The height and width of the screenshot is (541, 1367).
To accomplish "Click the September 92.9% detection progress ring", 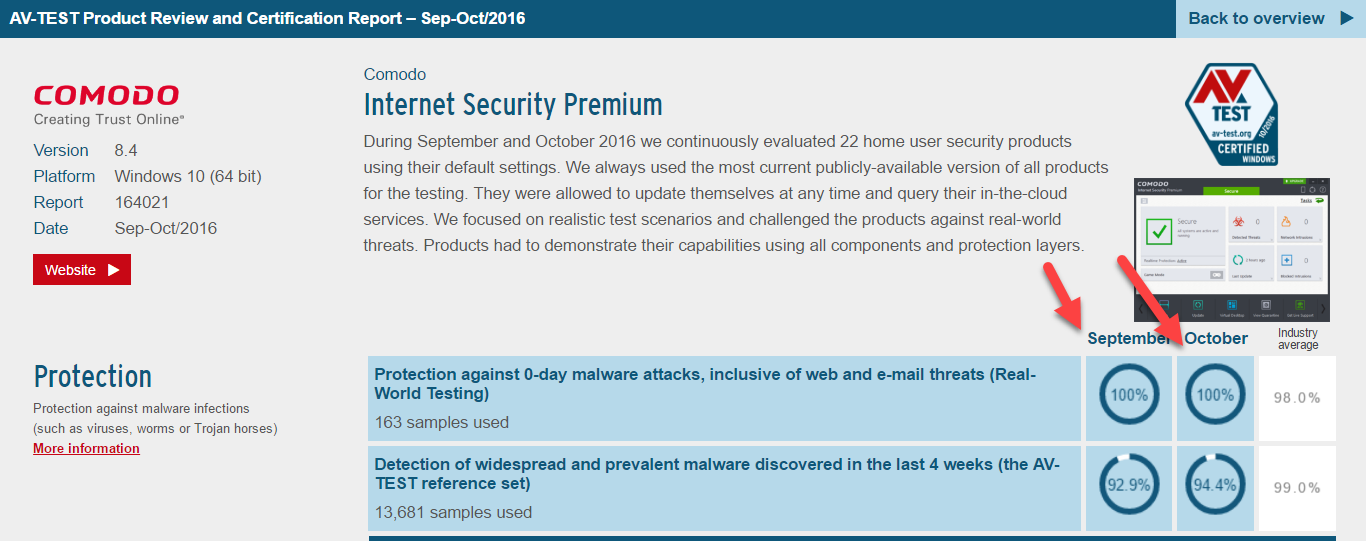I will [x=1129, y=485].
